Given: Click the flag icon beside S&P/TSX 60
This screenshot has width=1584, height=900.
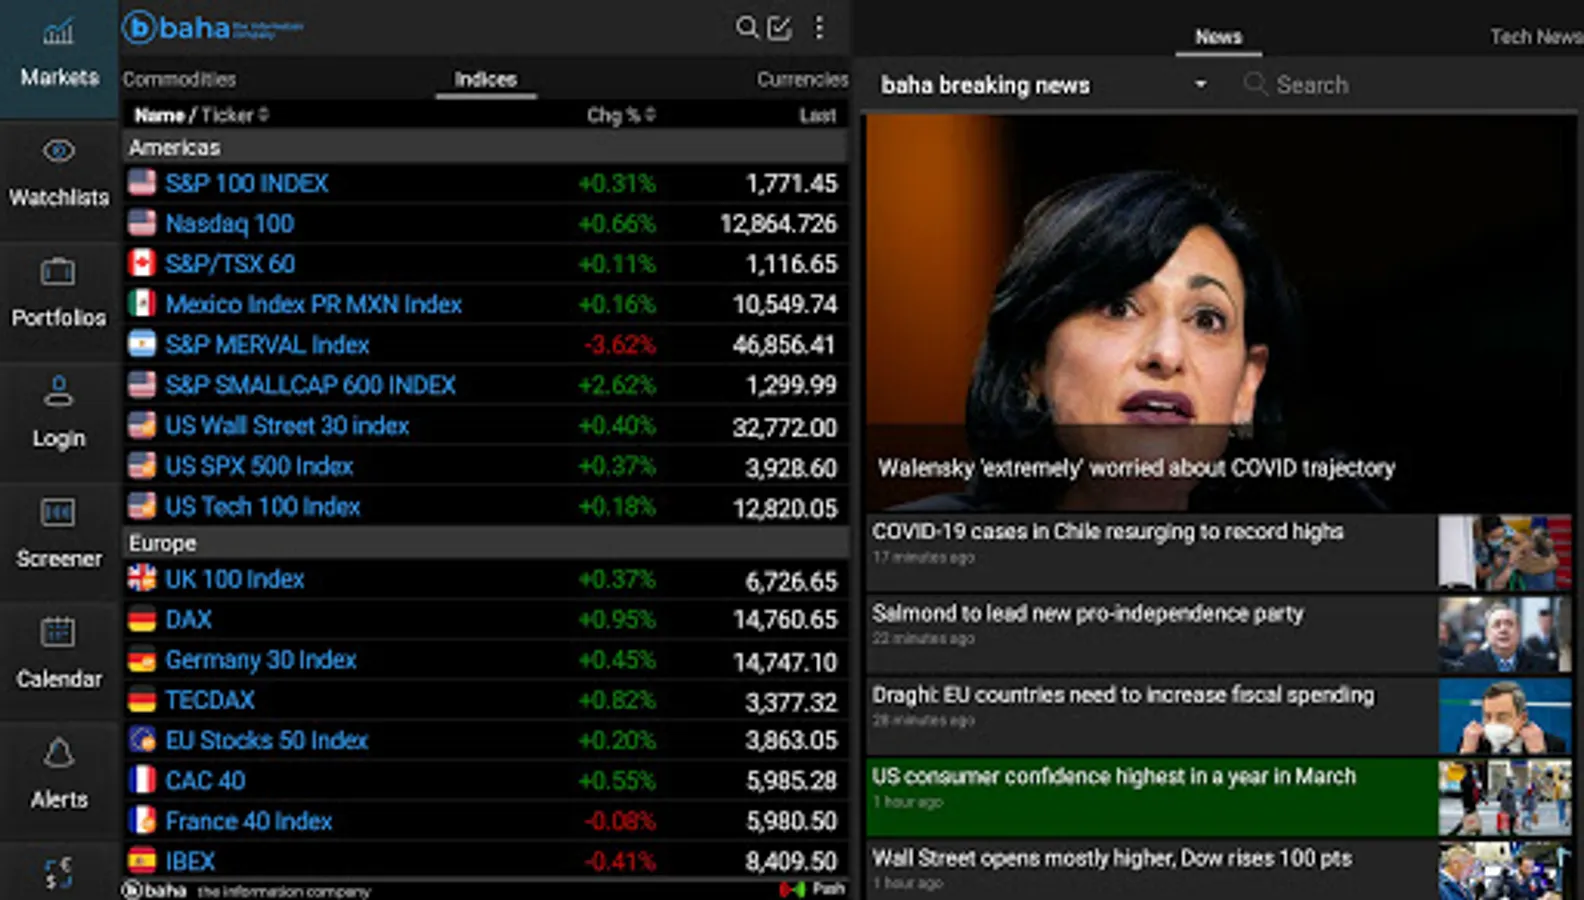Looking at the screenshot, I should [142, 263].
